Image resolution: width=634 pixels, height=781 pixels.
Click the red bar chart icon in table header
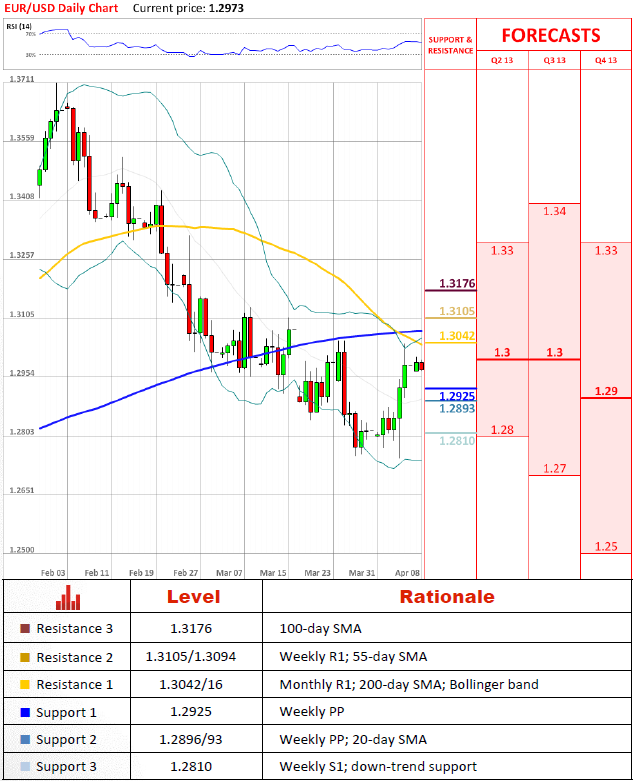coord(68,597)
